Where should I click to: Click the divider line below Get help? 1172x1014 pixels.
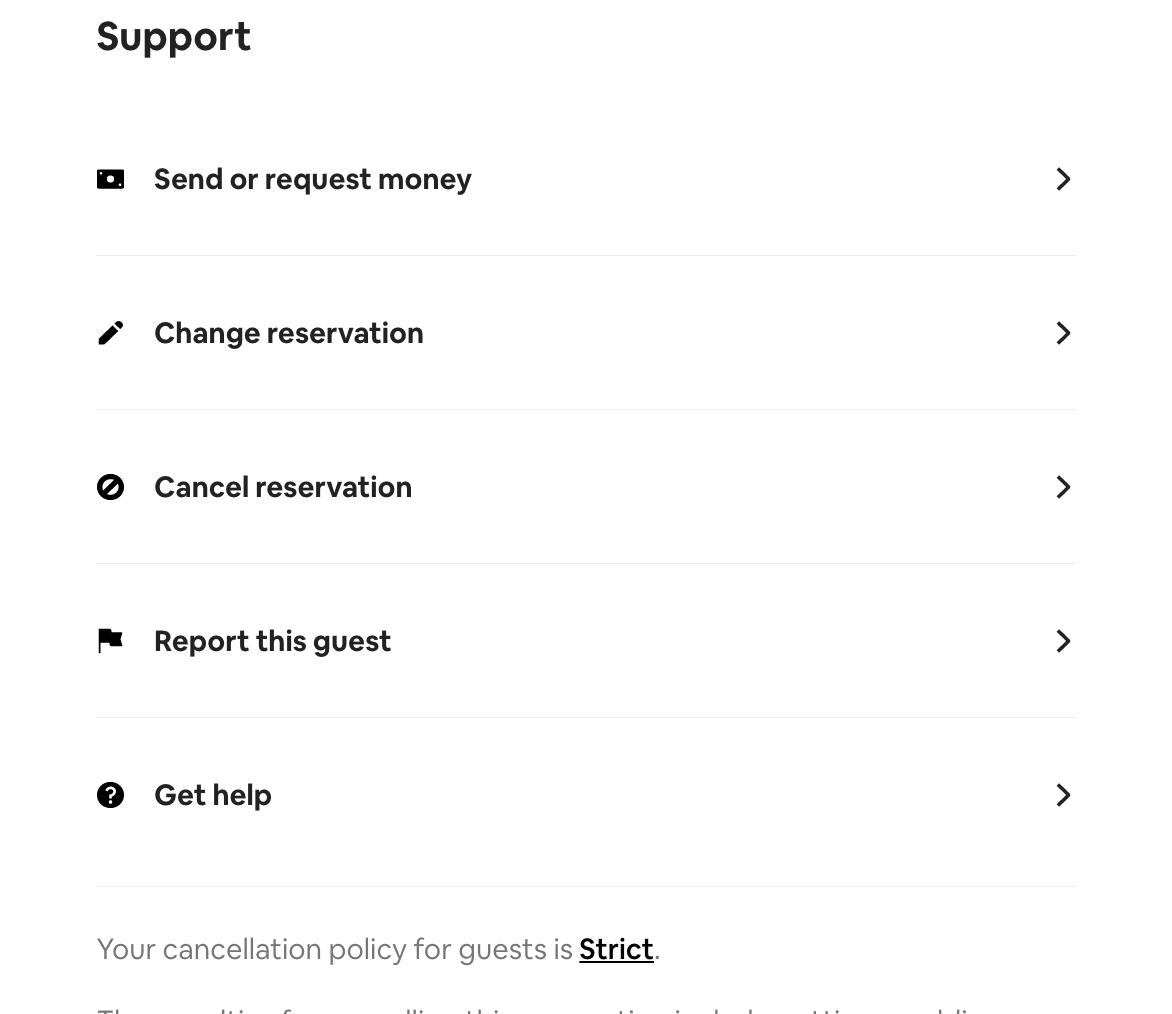(586, 886)
